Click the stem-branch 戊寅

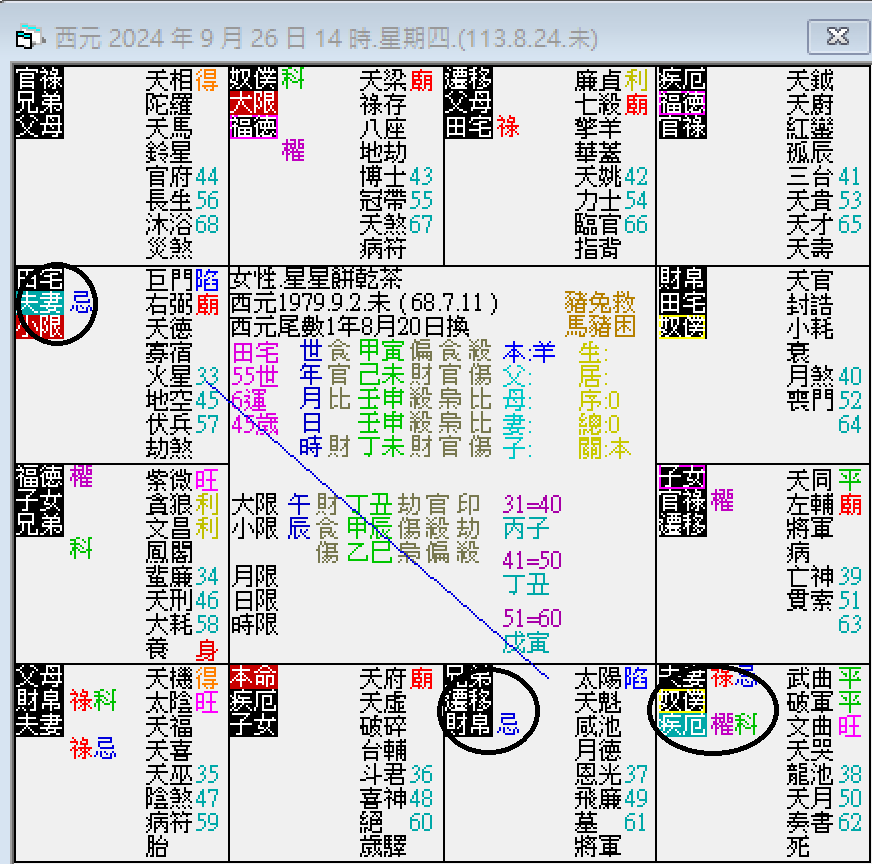click(x=526, y=643)
